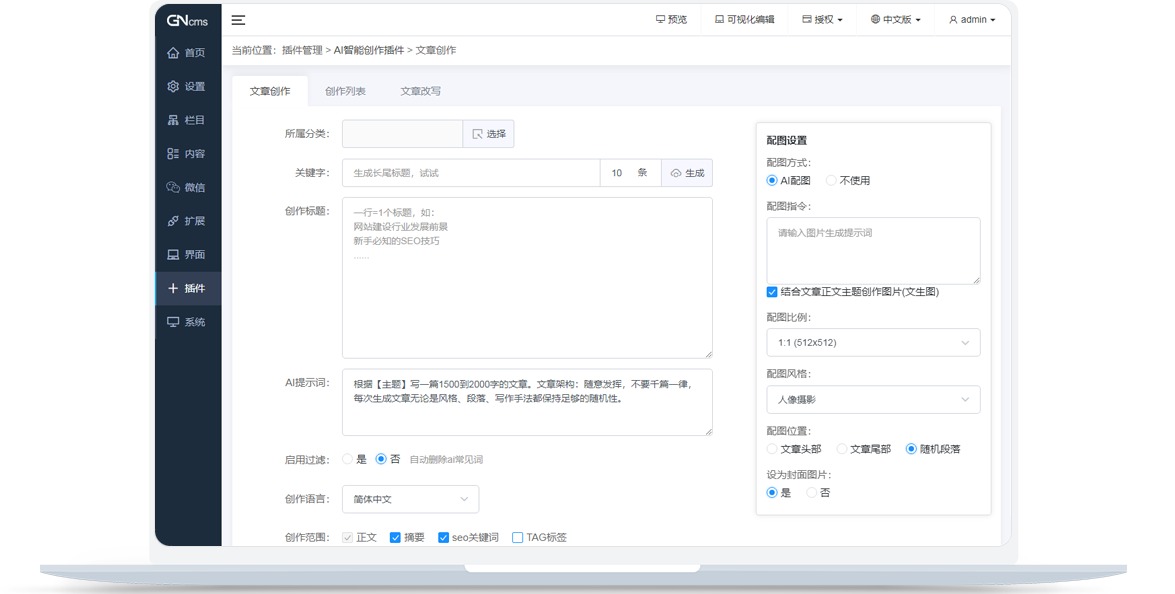The height and width of the screenshot is (594, 1175).
Task: Check the TAG标签 checkbox
Action: 517,537
